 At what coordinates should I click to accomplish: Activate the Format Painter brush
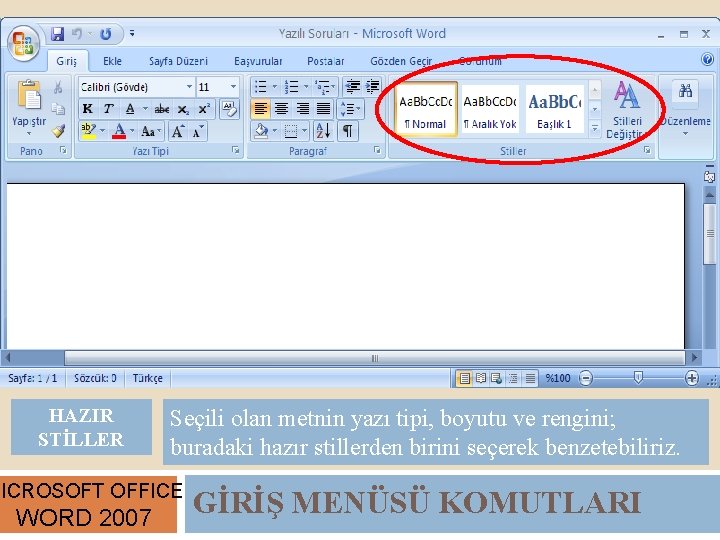[x=58, y=131]
